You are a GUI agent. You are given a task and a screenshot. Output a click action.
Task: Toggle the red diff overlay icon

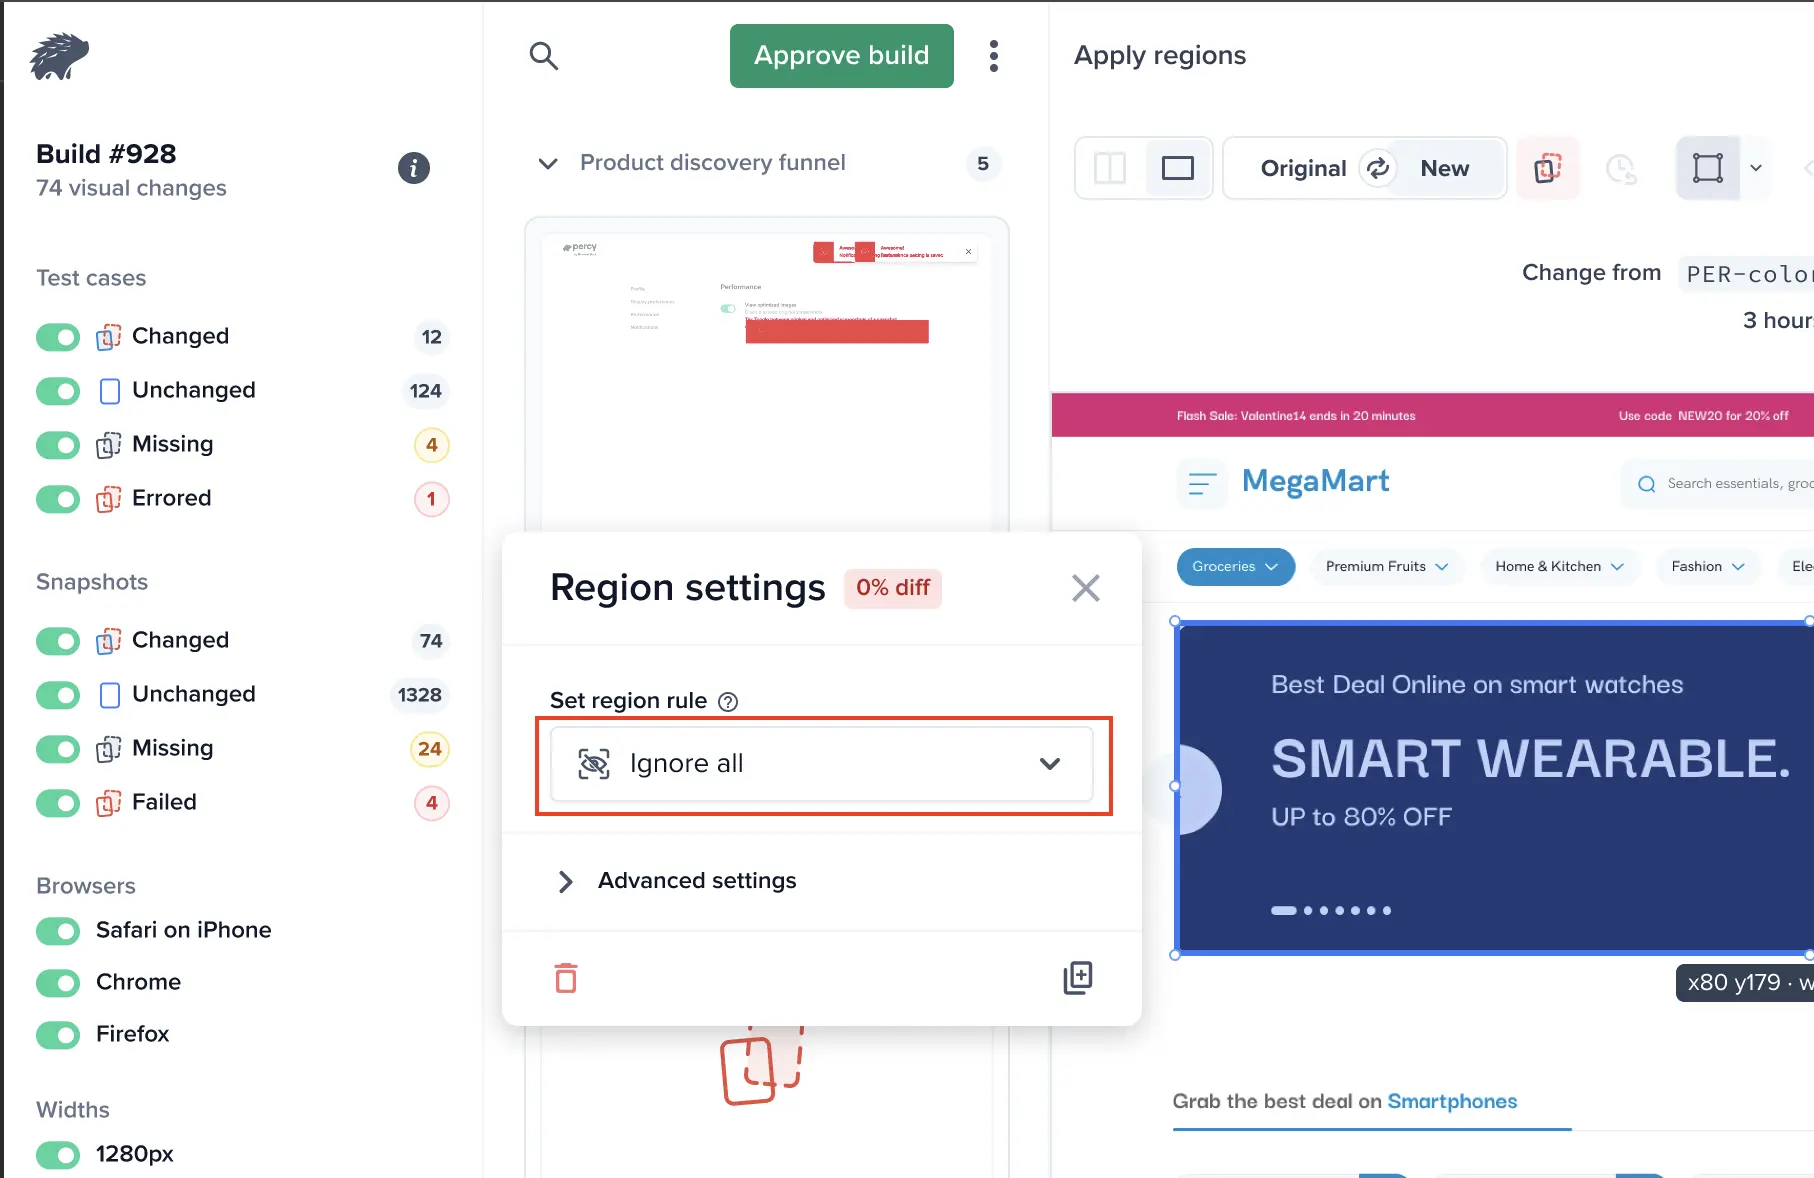click(1548, 168)
